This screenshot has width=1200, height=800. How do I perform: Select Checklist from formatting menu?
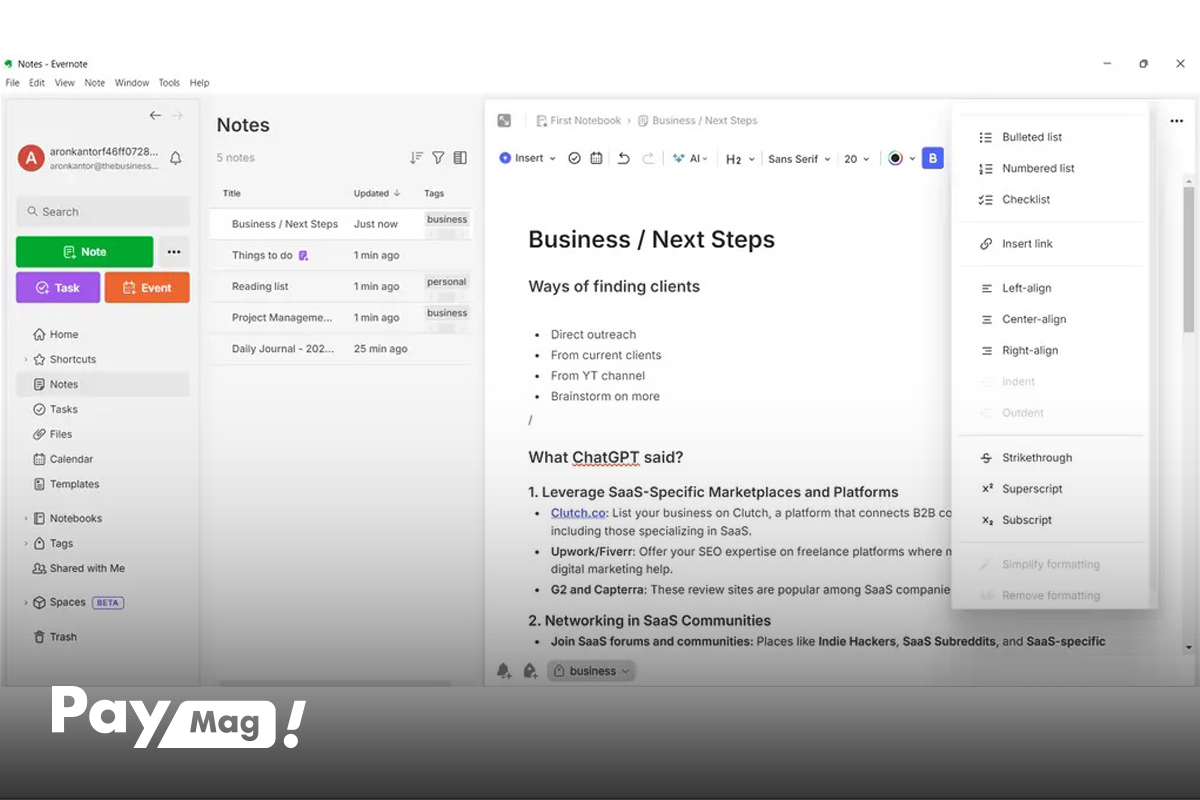pos(1026,200)
